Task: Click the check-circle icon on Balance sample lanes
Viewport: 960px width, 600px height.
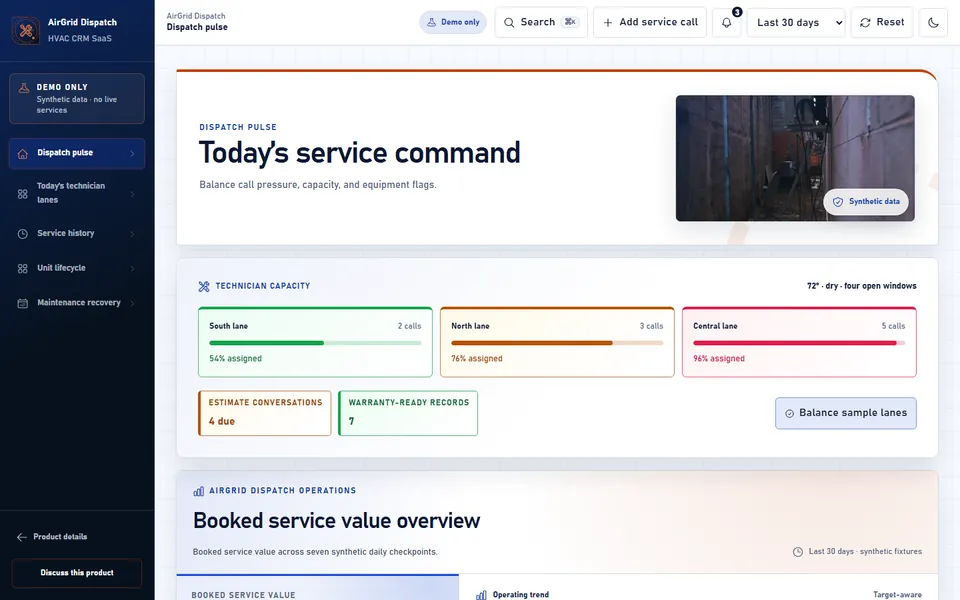Action: click(x=789, y=413)
